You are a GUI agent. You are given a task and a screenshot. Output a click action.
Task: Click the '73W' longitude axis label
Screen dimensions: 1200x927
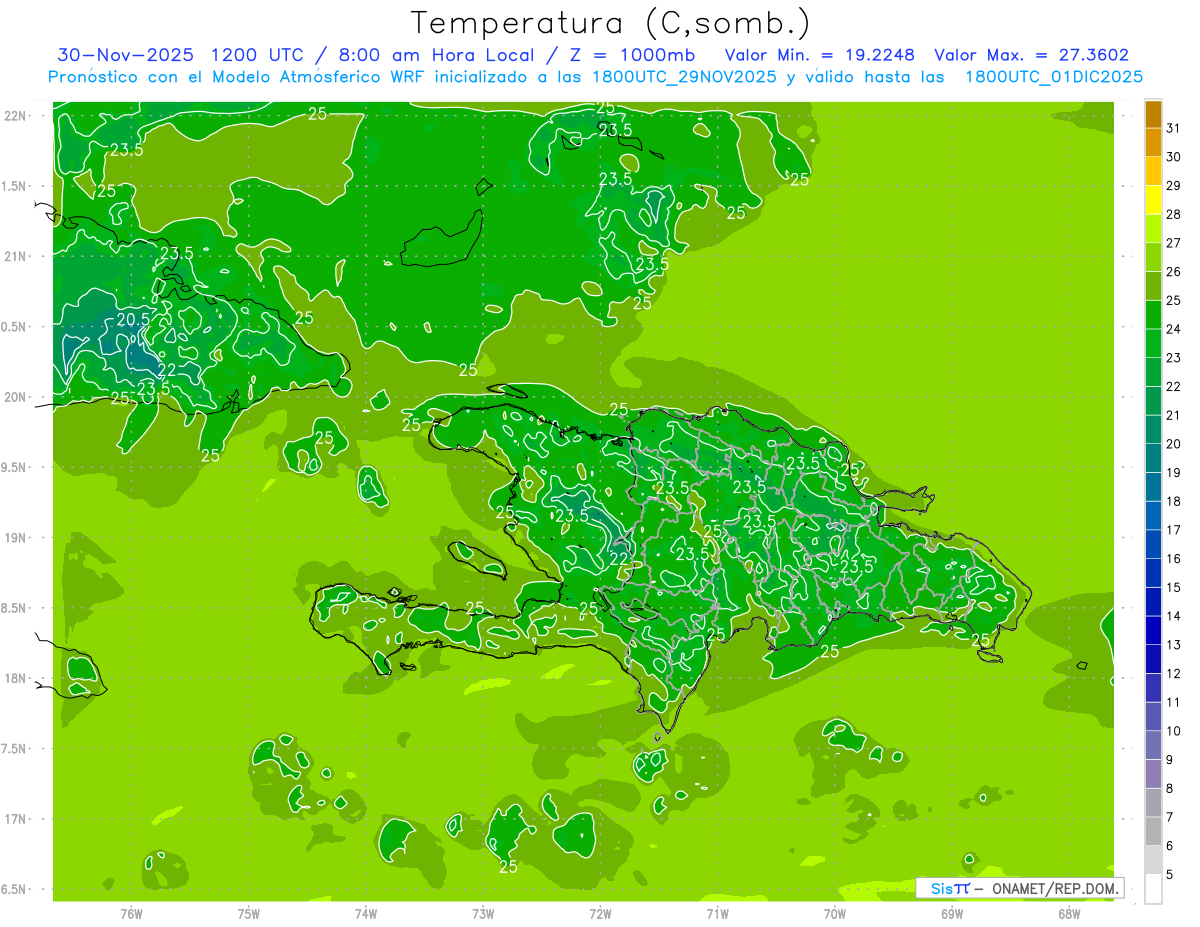(x=483, y=913)
